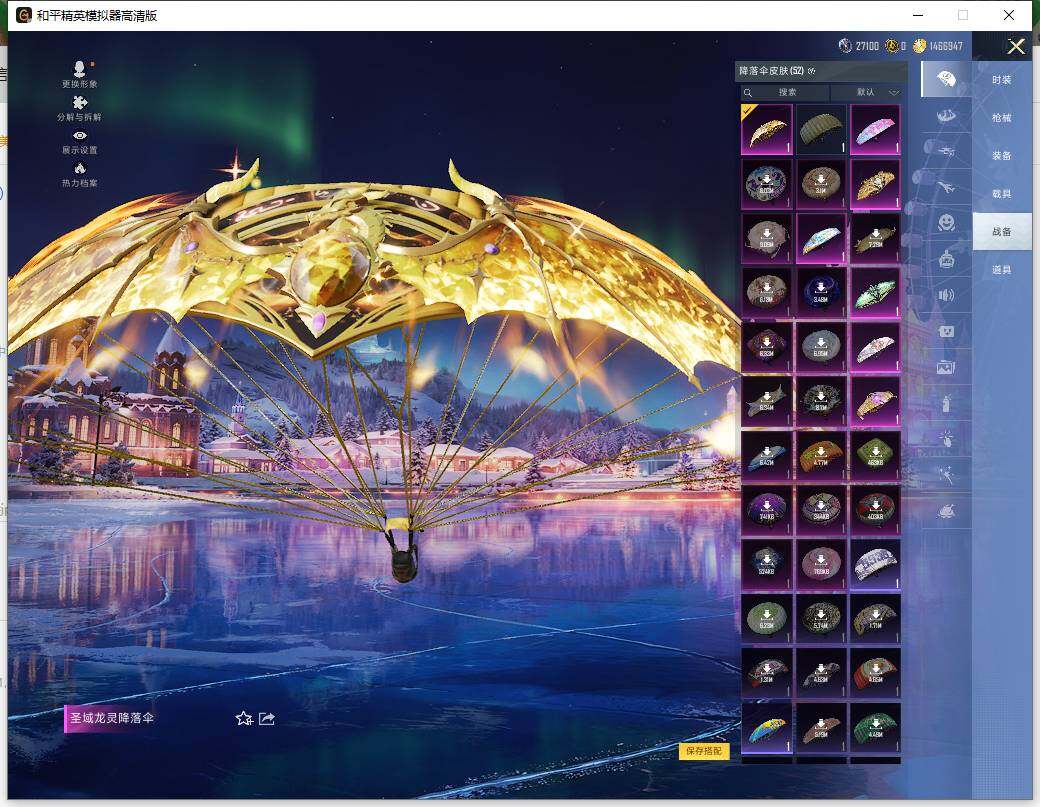Select the highlighted 战备 tab
The image size is (1040, 807).
(1002, 231)
